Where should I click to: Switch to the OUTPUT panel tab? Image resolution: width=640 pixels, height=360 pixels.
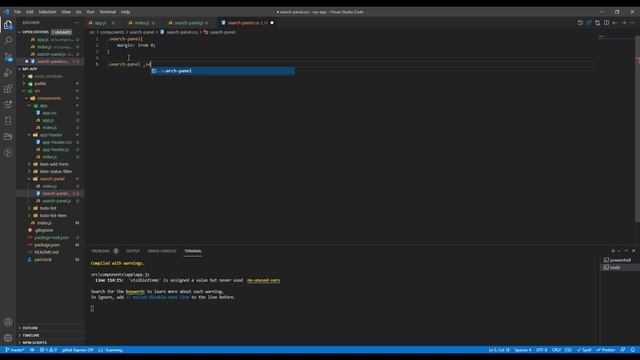tap(133, 251)
